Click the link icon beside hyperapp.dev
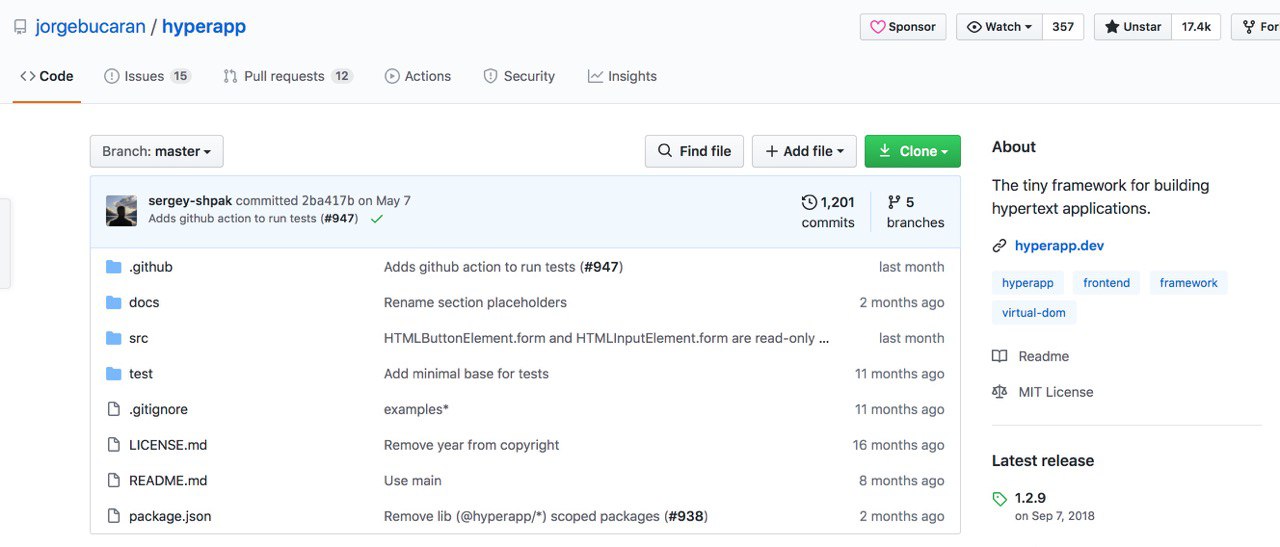Viewport: 1280px width, 547px height. [x=999, y=245]
